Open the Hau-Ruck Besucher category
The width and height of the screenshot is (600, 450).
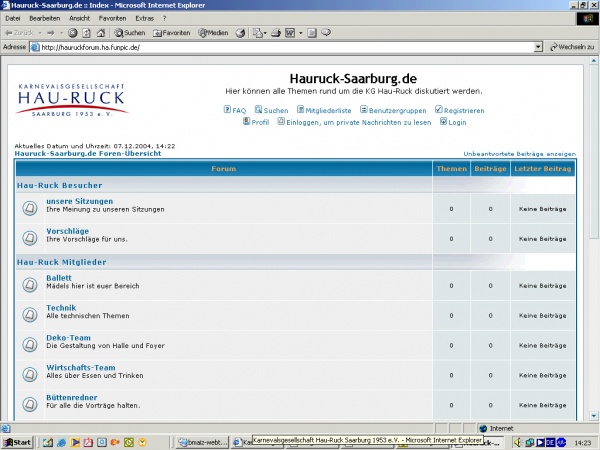59,185
